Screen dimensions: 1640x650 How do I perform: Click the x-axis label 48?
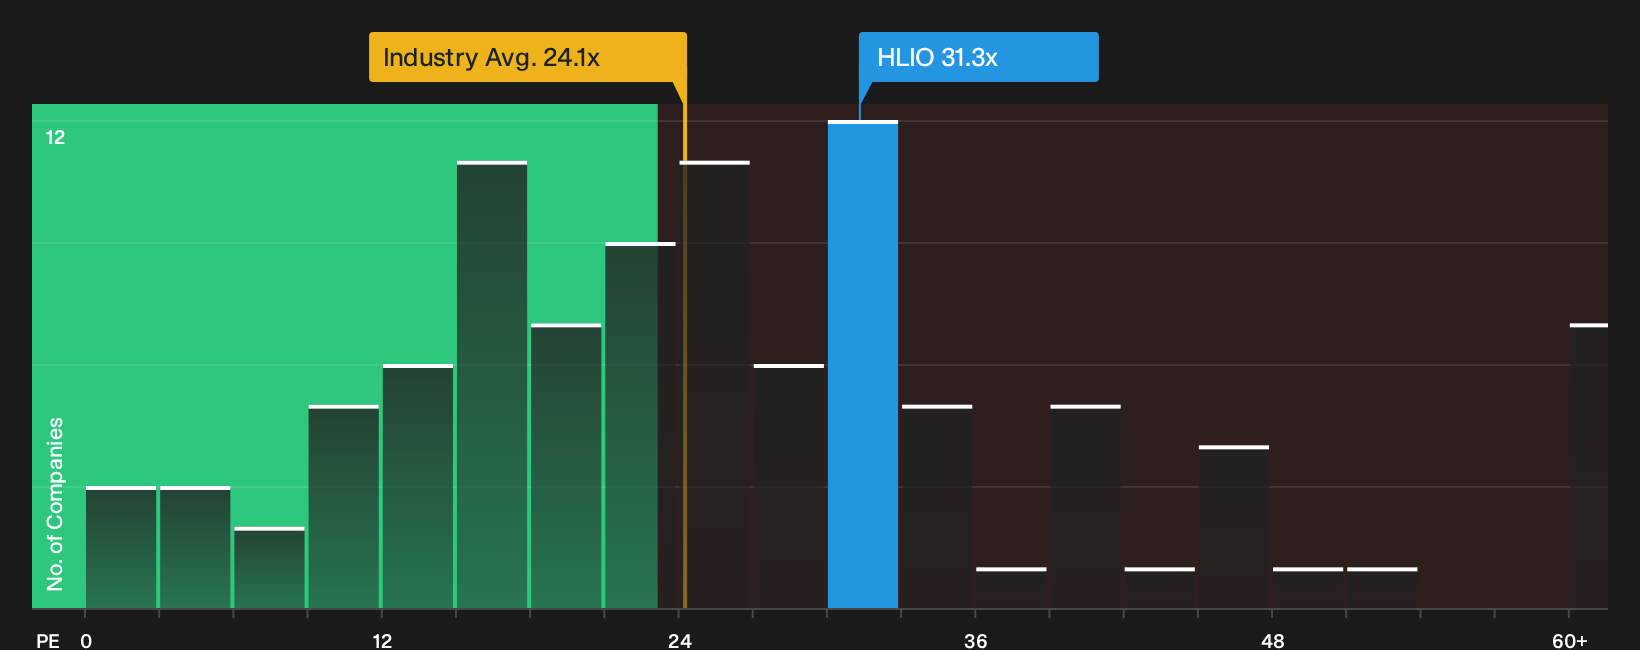click(x=1273, y=641)
